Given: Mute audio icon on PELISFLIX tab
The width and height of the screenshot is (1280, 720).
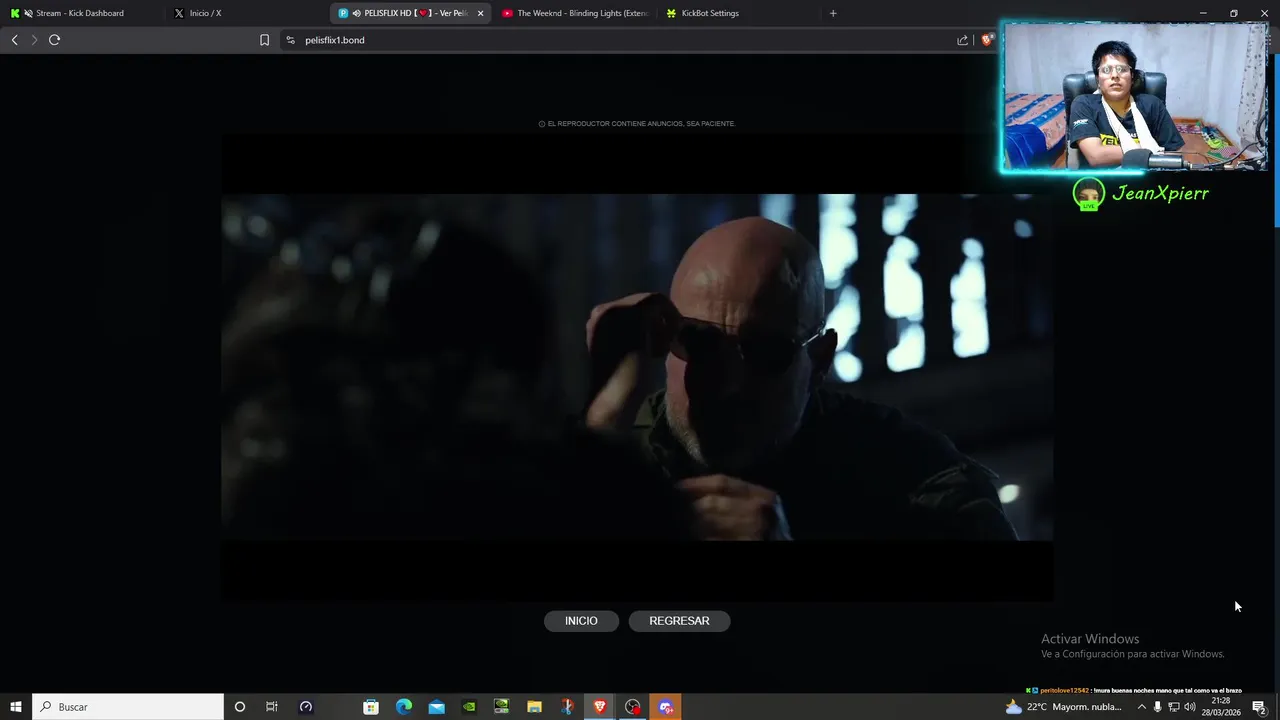Looking at the screenshot, I should (357, 13).
